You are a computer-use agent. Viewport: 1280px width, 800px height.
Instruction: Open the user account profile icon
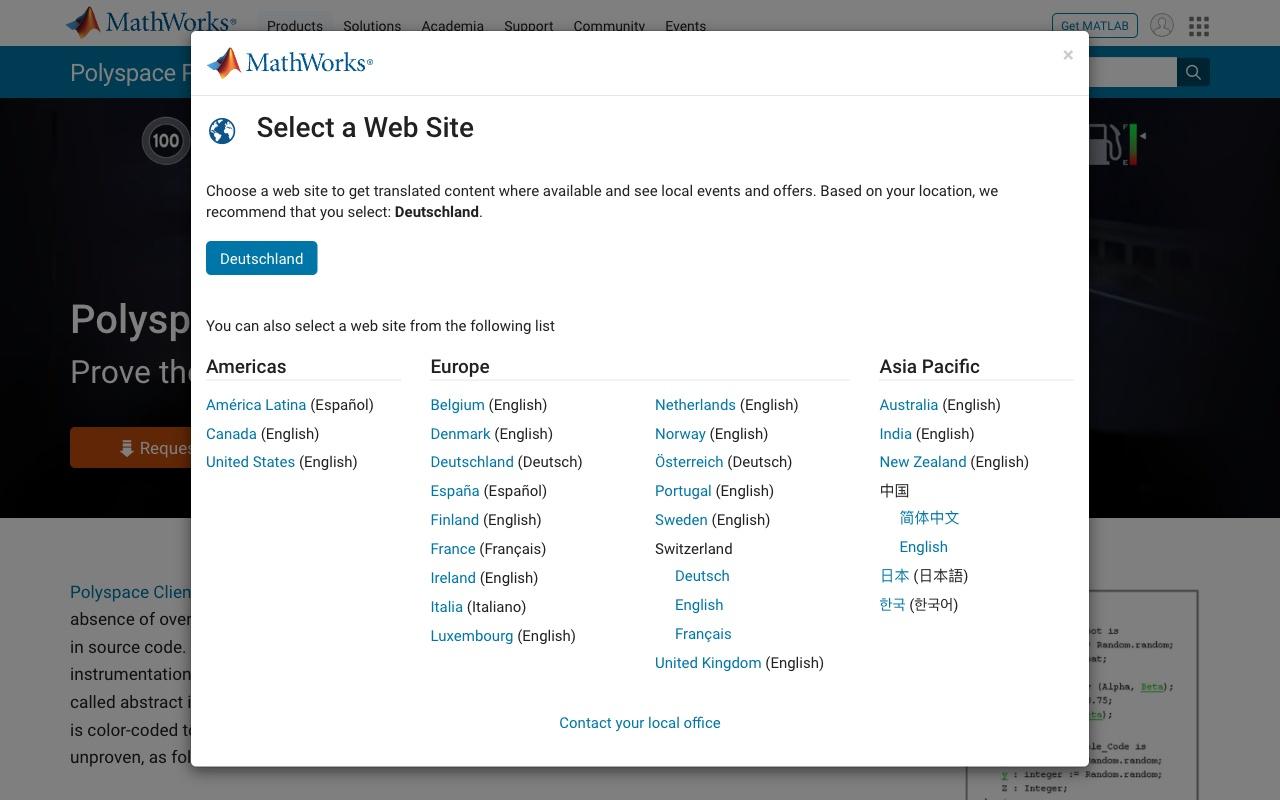point(1161,26)
